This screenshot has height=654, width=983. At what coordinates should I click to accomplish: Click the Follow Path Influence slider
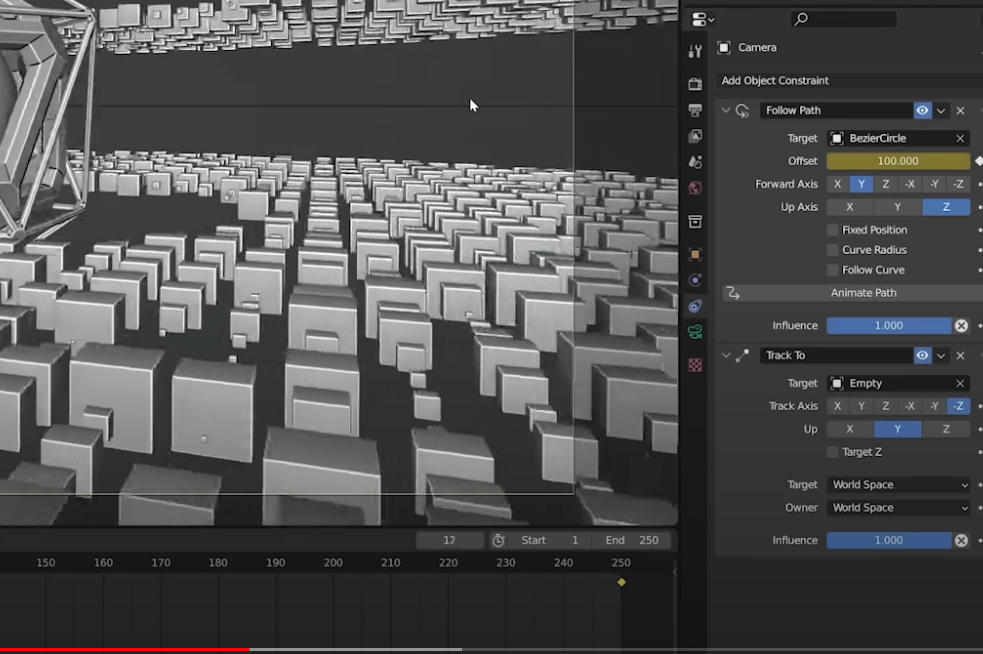[x=888, y=326]
